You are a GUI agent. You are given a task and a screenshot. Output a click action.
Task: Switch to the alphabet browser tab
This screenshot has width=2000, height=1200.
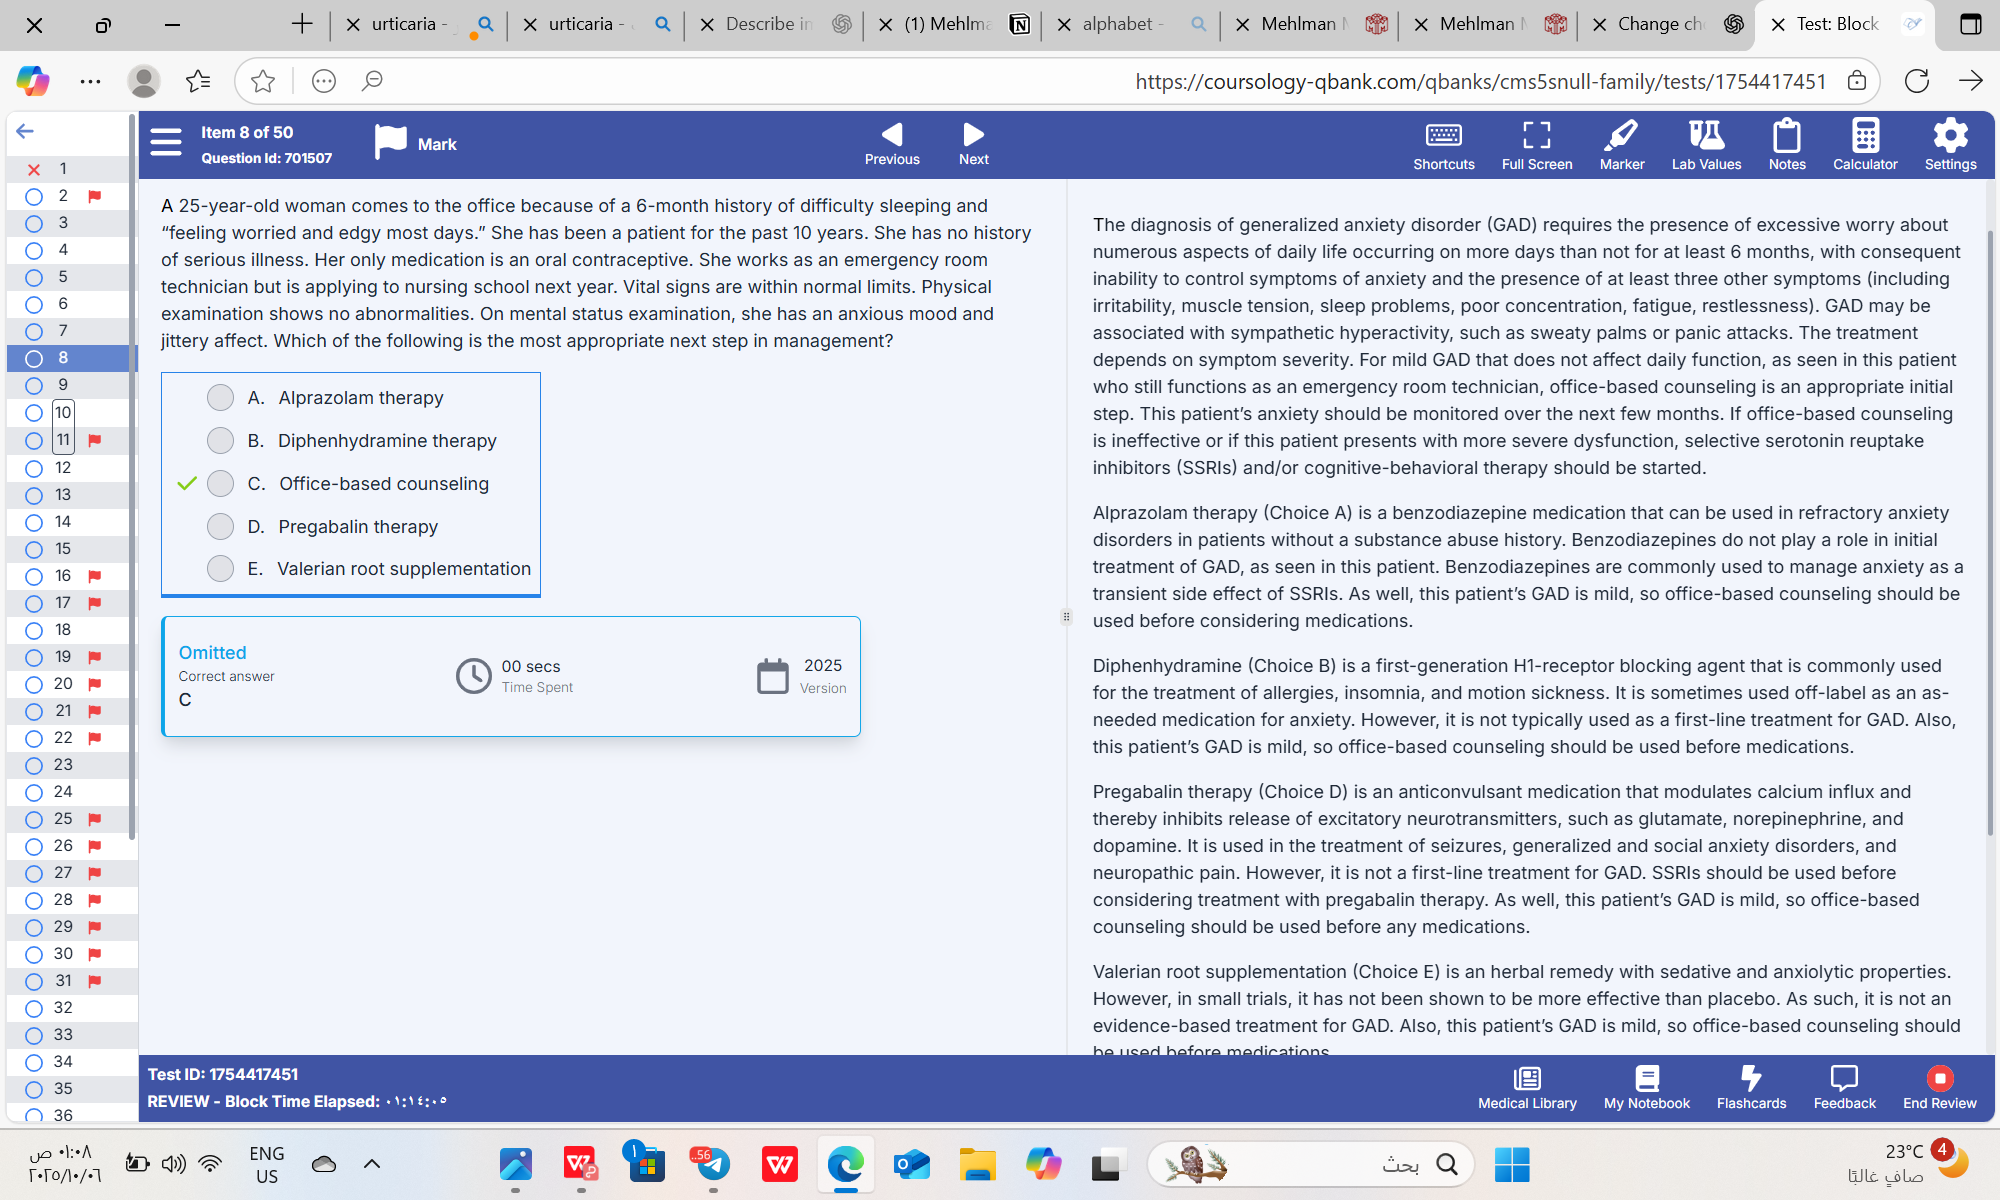pyautogui.click(x=1118, y=24)
